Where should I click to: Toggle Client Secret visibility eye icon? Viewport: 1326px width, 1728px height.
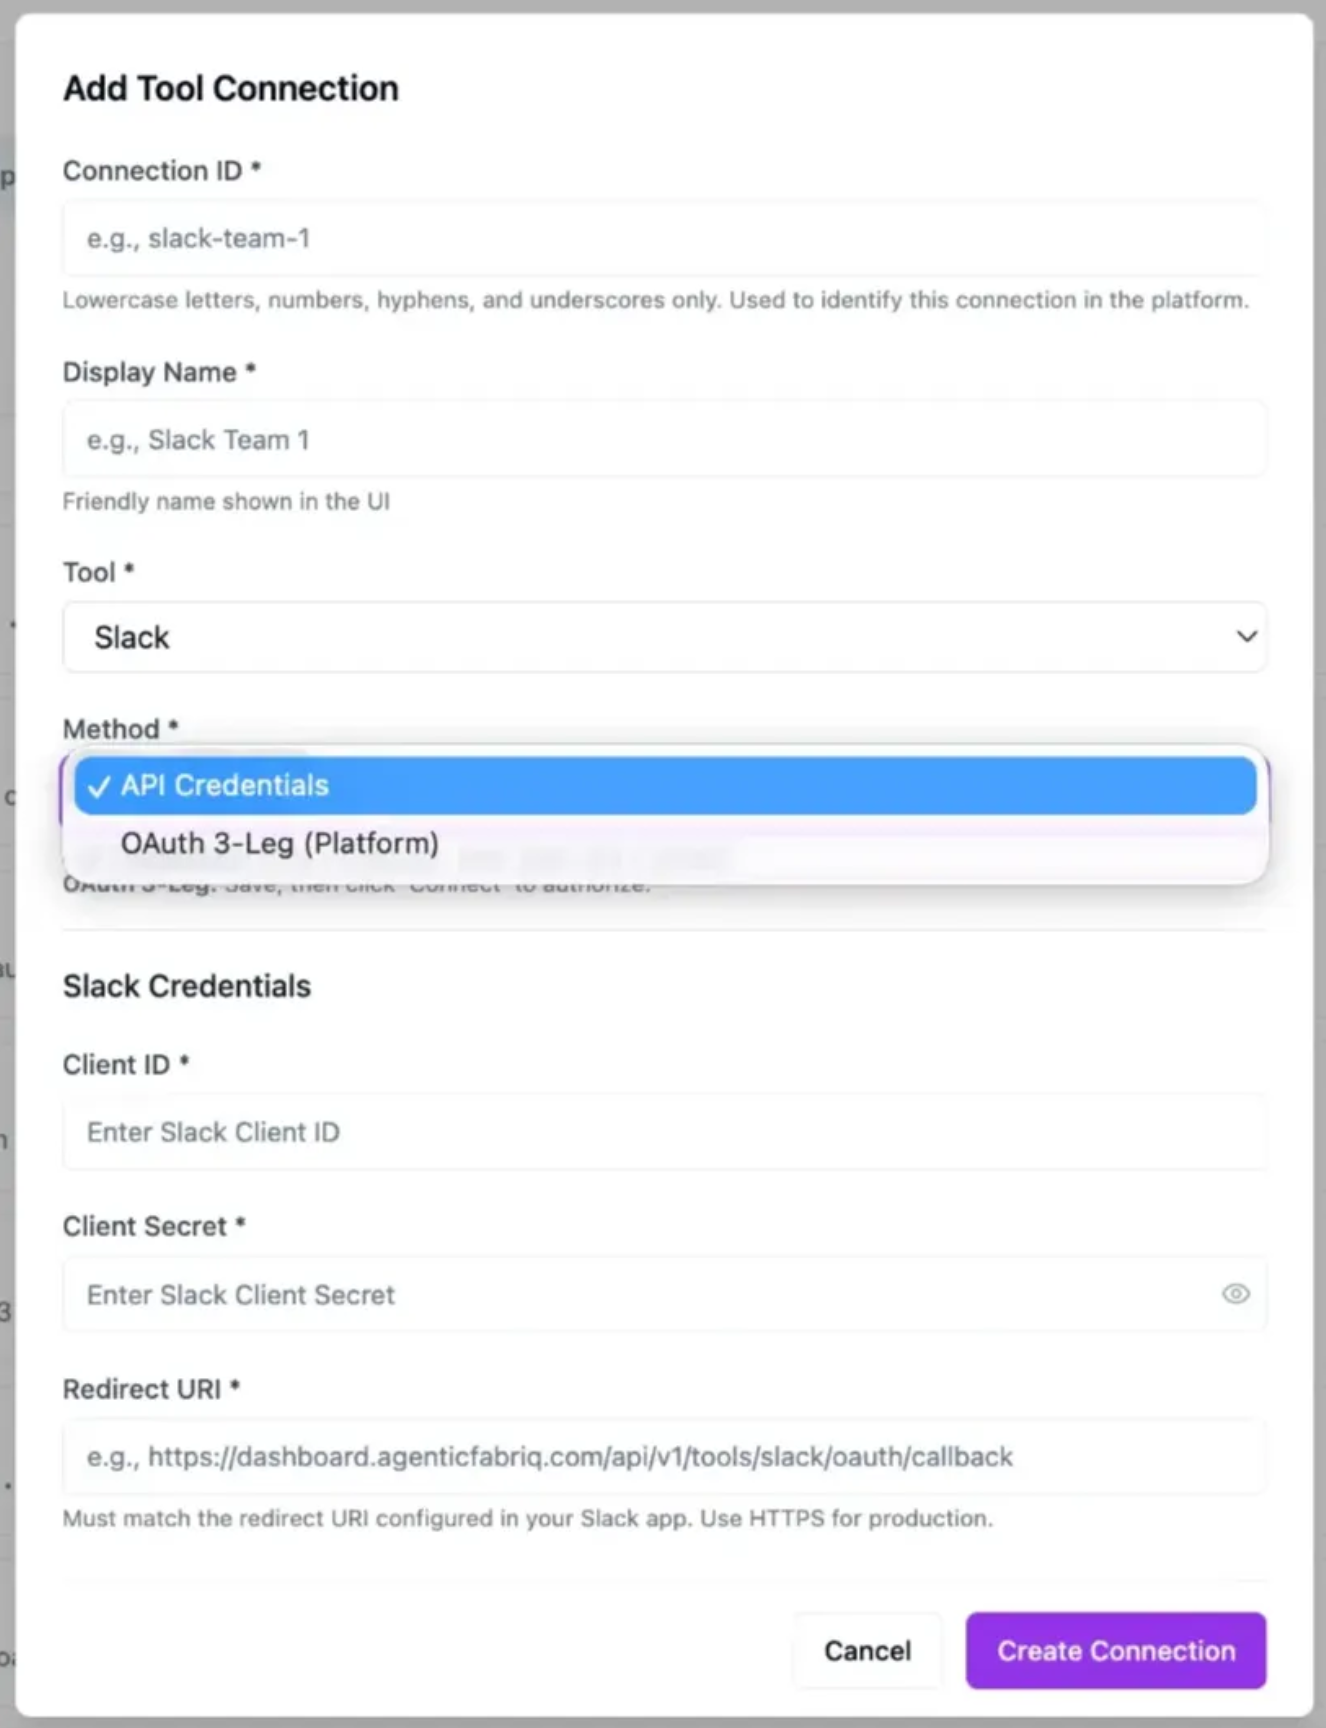(x=1235, y=1294)
